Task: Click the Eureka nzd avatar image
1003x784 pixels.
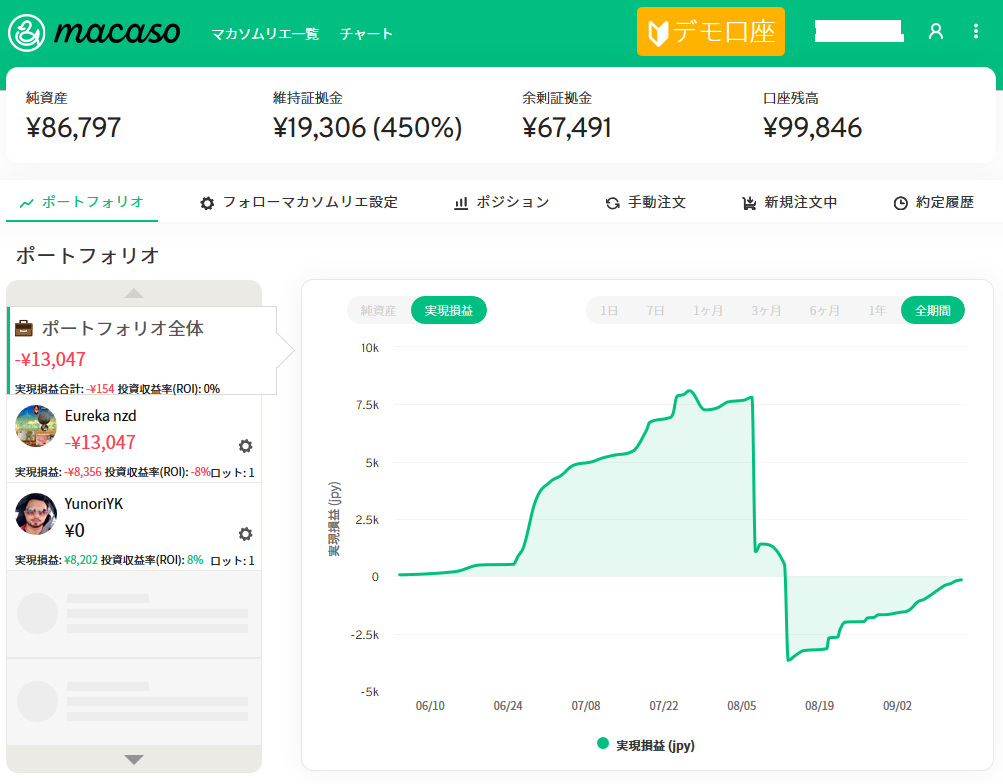Action: click(x=36, y=426)
